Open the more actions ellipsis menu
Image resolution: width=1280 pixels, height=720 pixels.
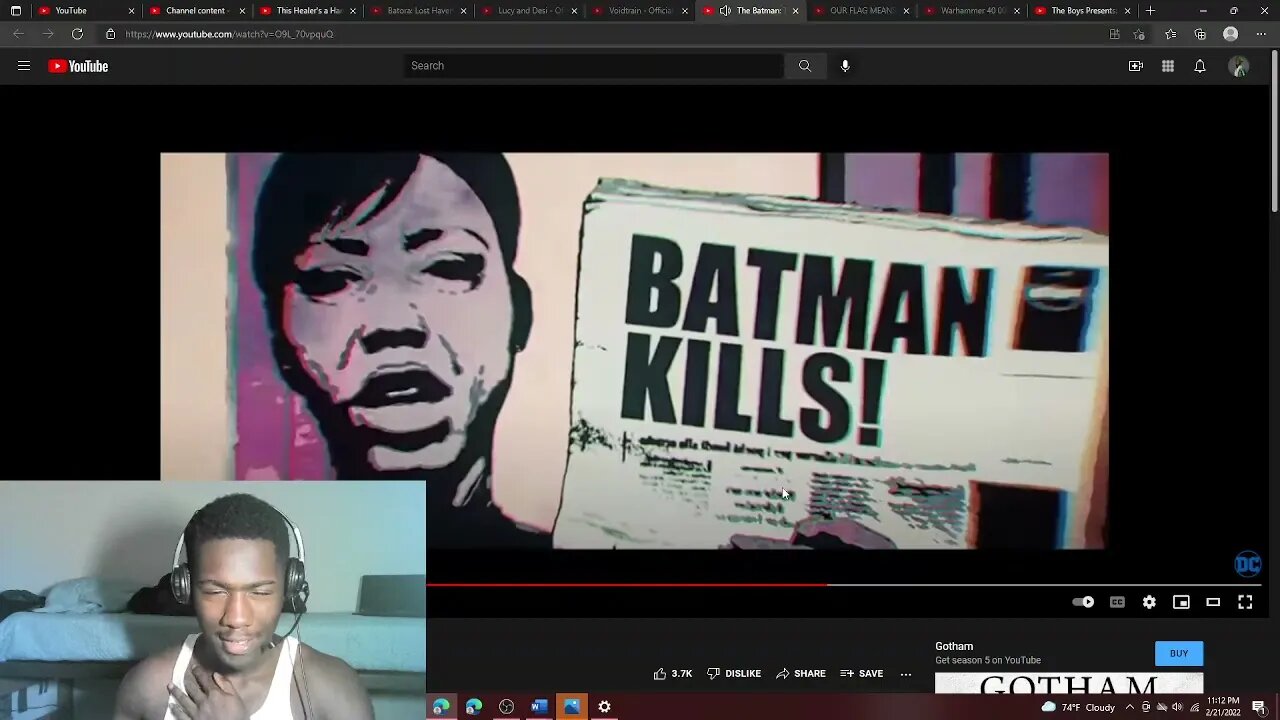[906, 674]
